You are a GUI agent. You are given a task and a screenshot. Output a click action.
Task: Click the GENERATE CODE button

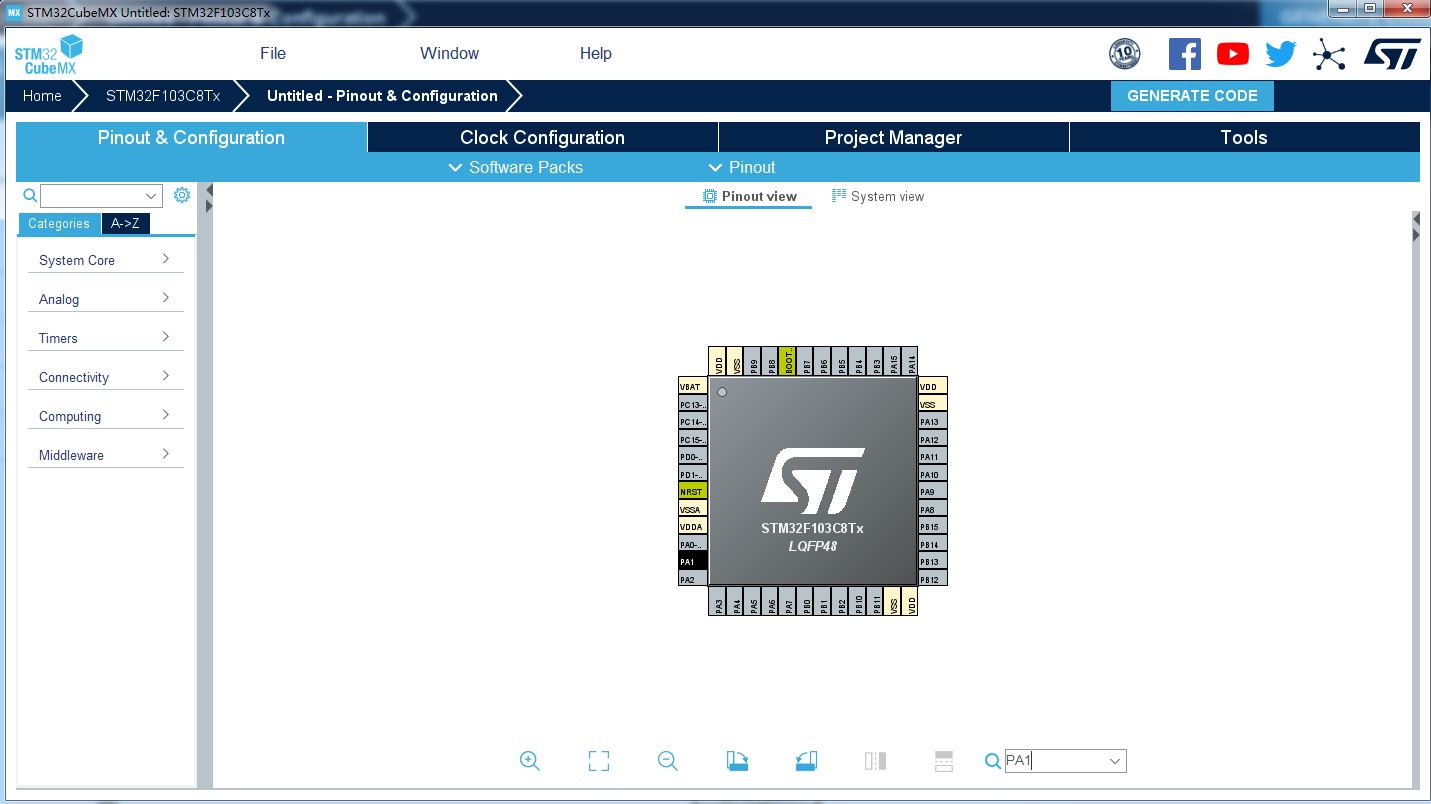[1192, 96]
